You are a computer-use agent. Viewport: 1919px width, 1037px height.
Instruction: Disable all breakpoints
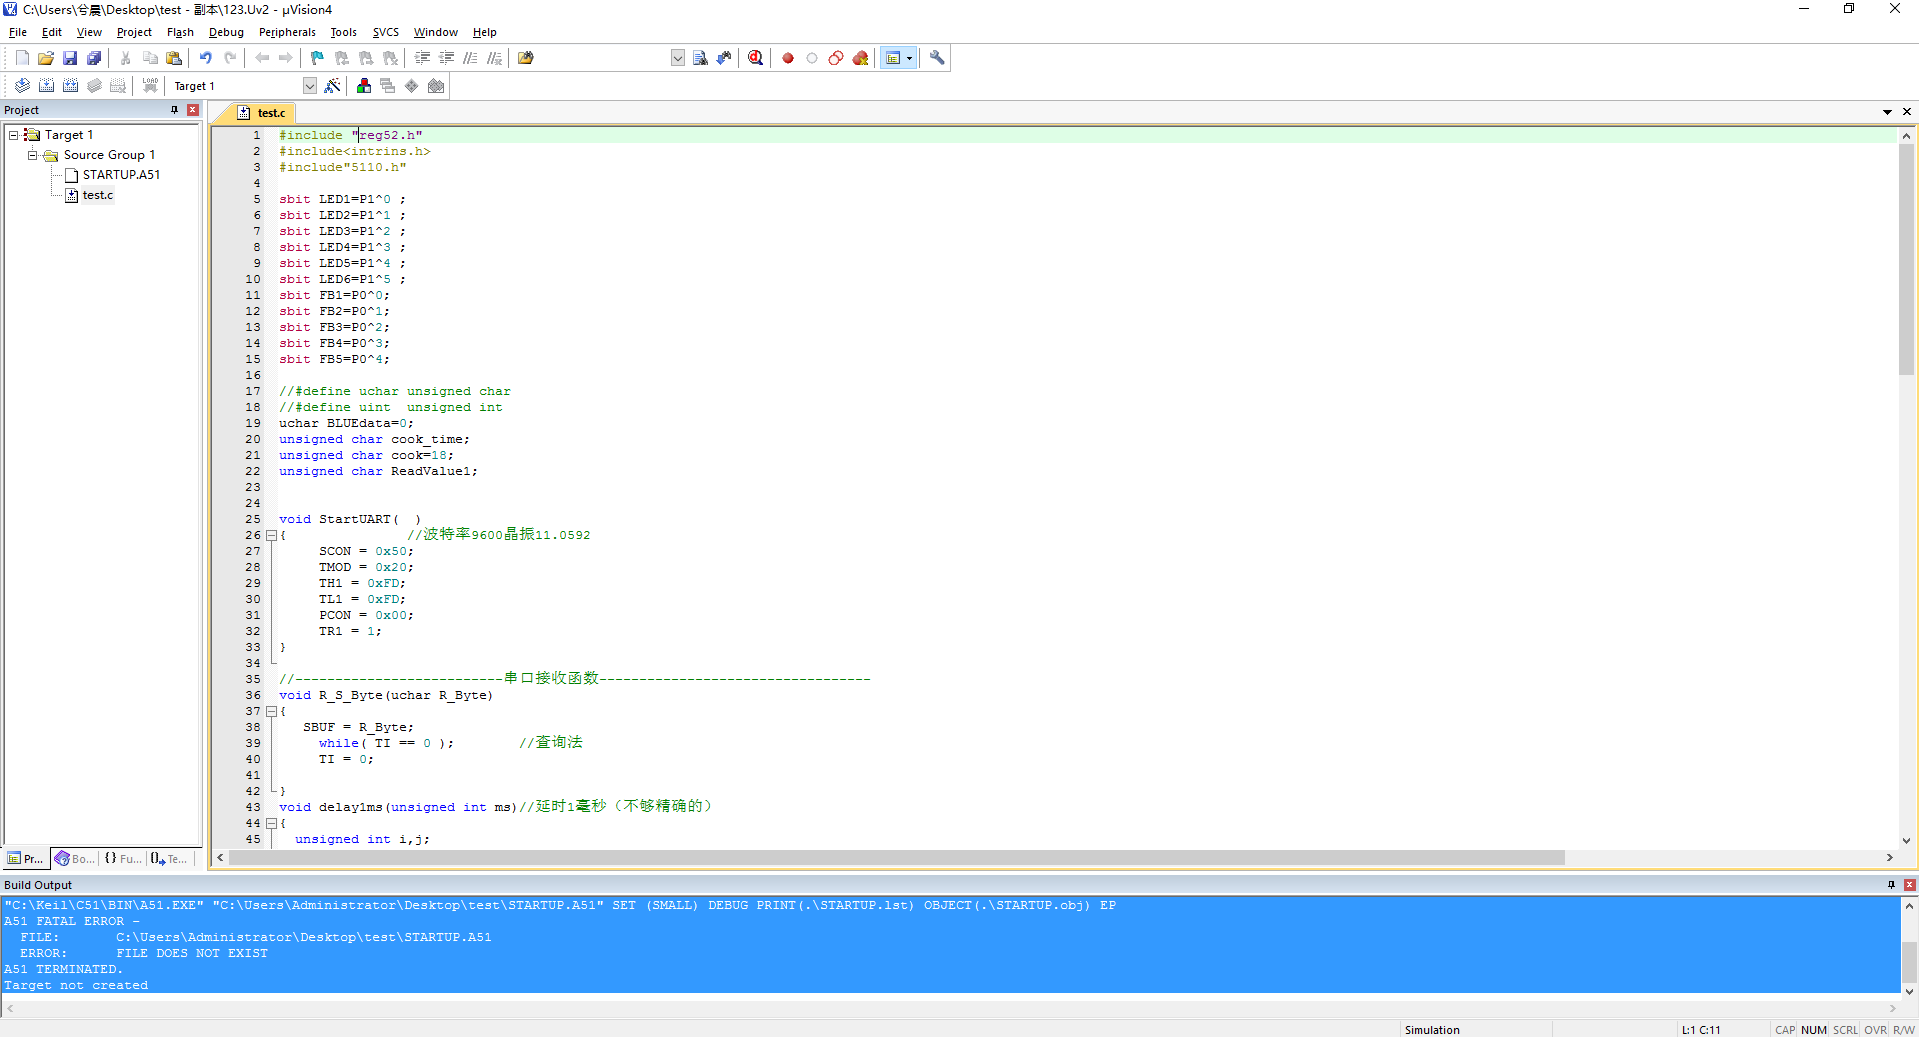click(x=836, y=58)
